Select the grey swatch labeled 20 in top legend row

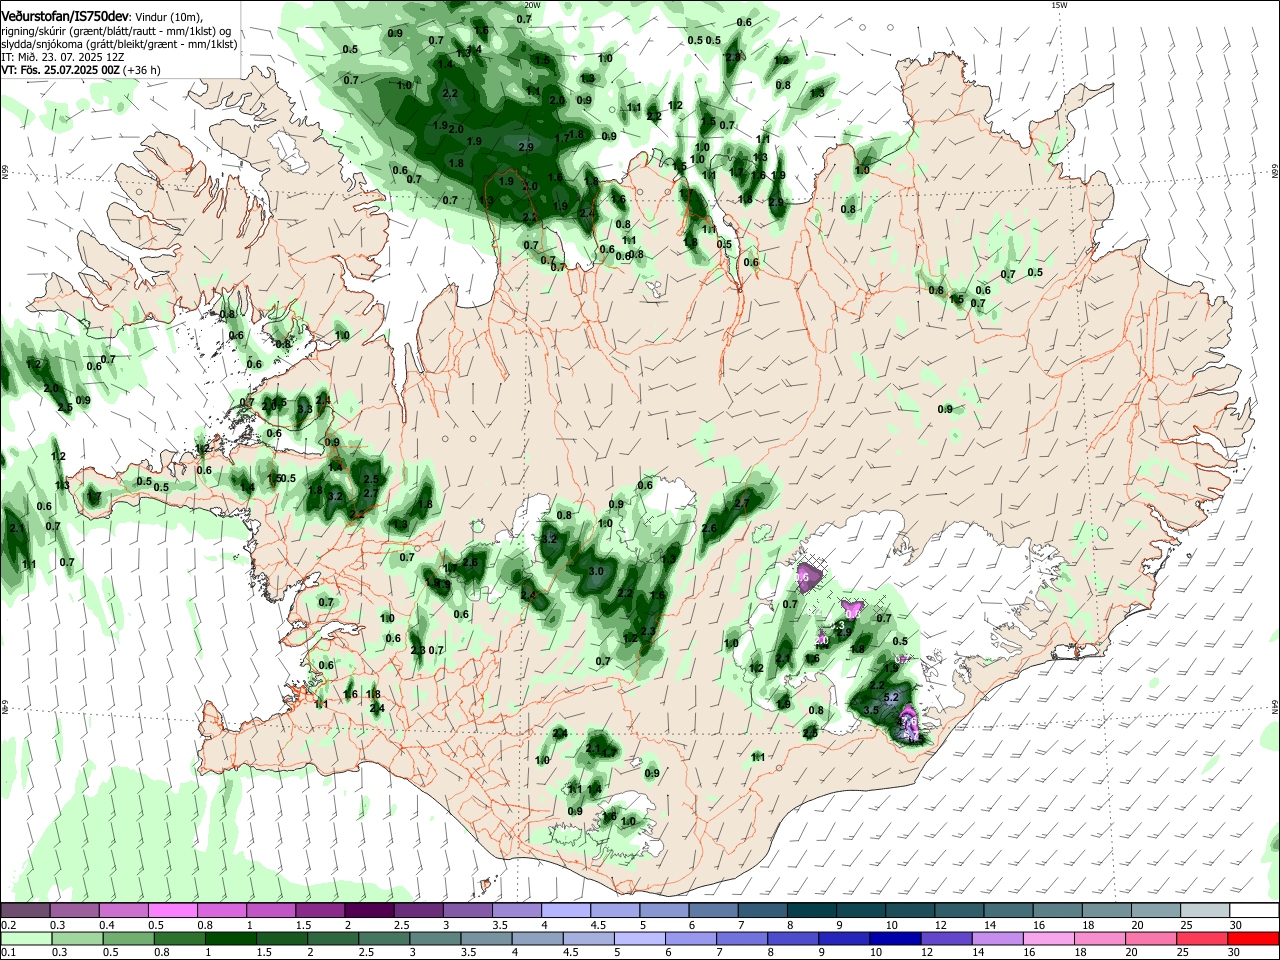pos(1155,911)
